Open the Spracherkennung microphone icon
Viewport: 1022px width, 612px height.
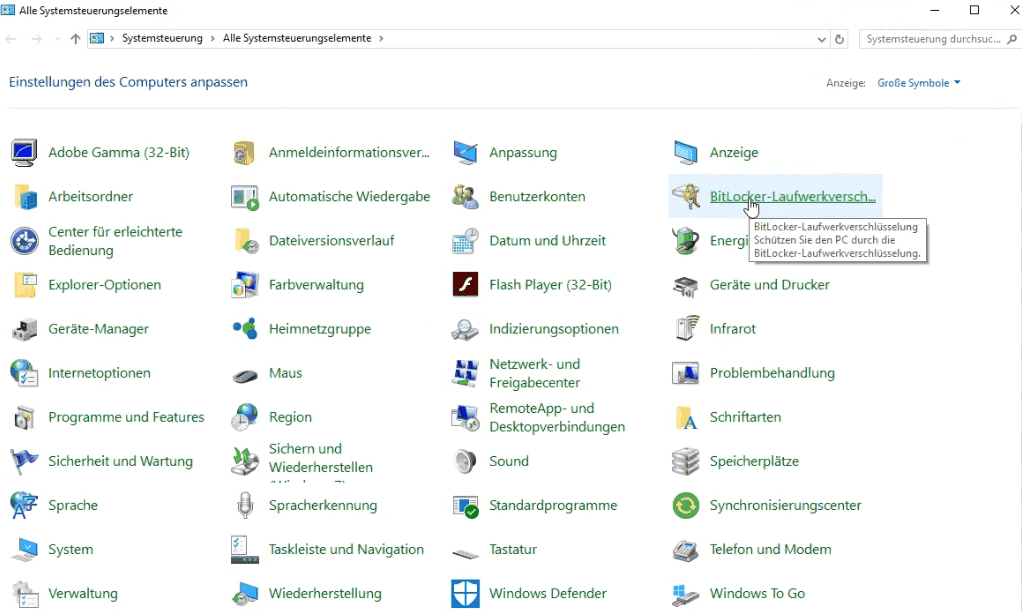click(x=245, y=505)
